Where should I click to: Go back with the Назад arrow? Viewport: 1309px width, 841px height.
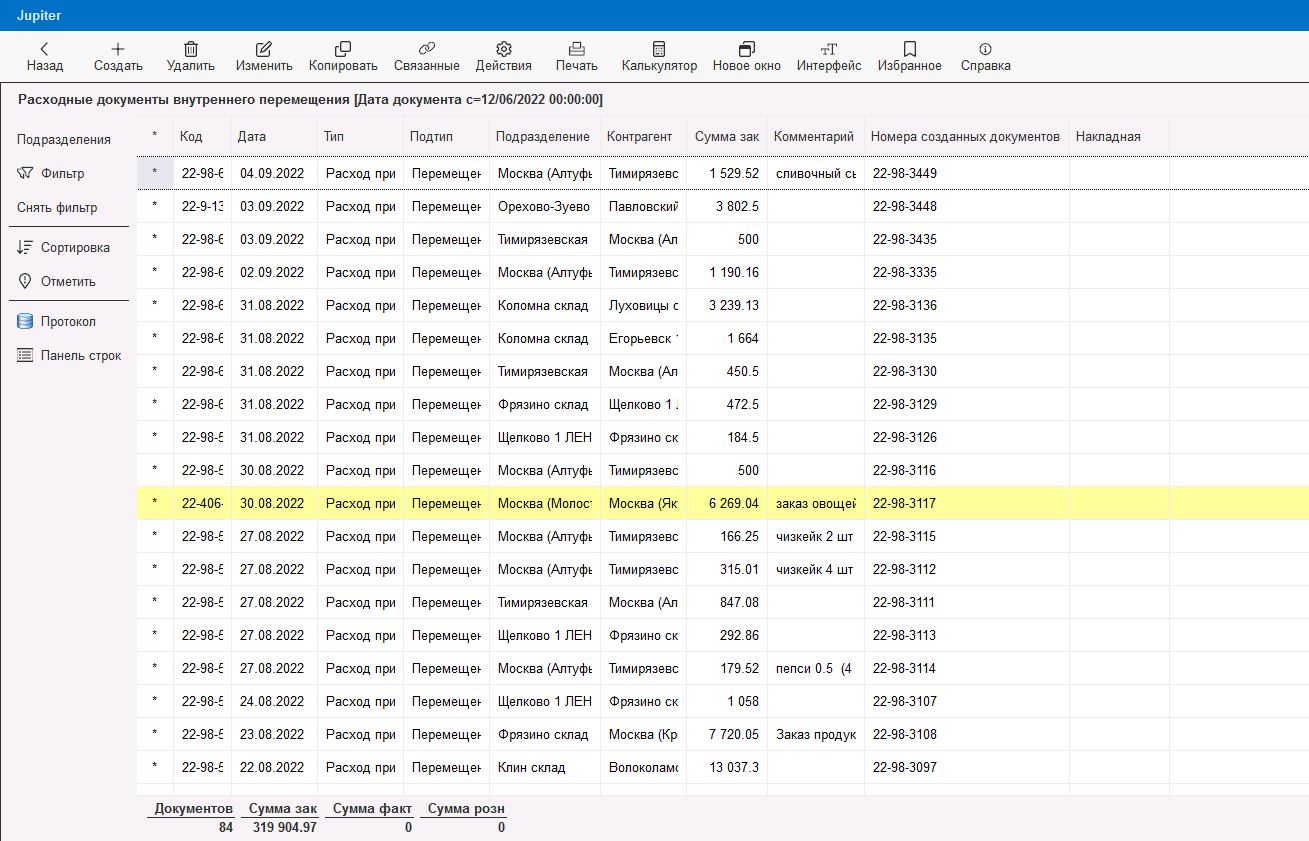point(44,57)
